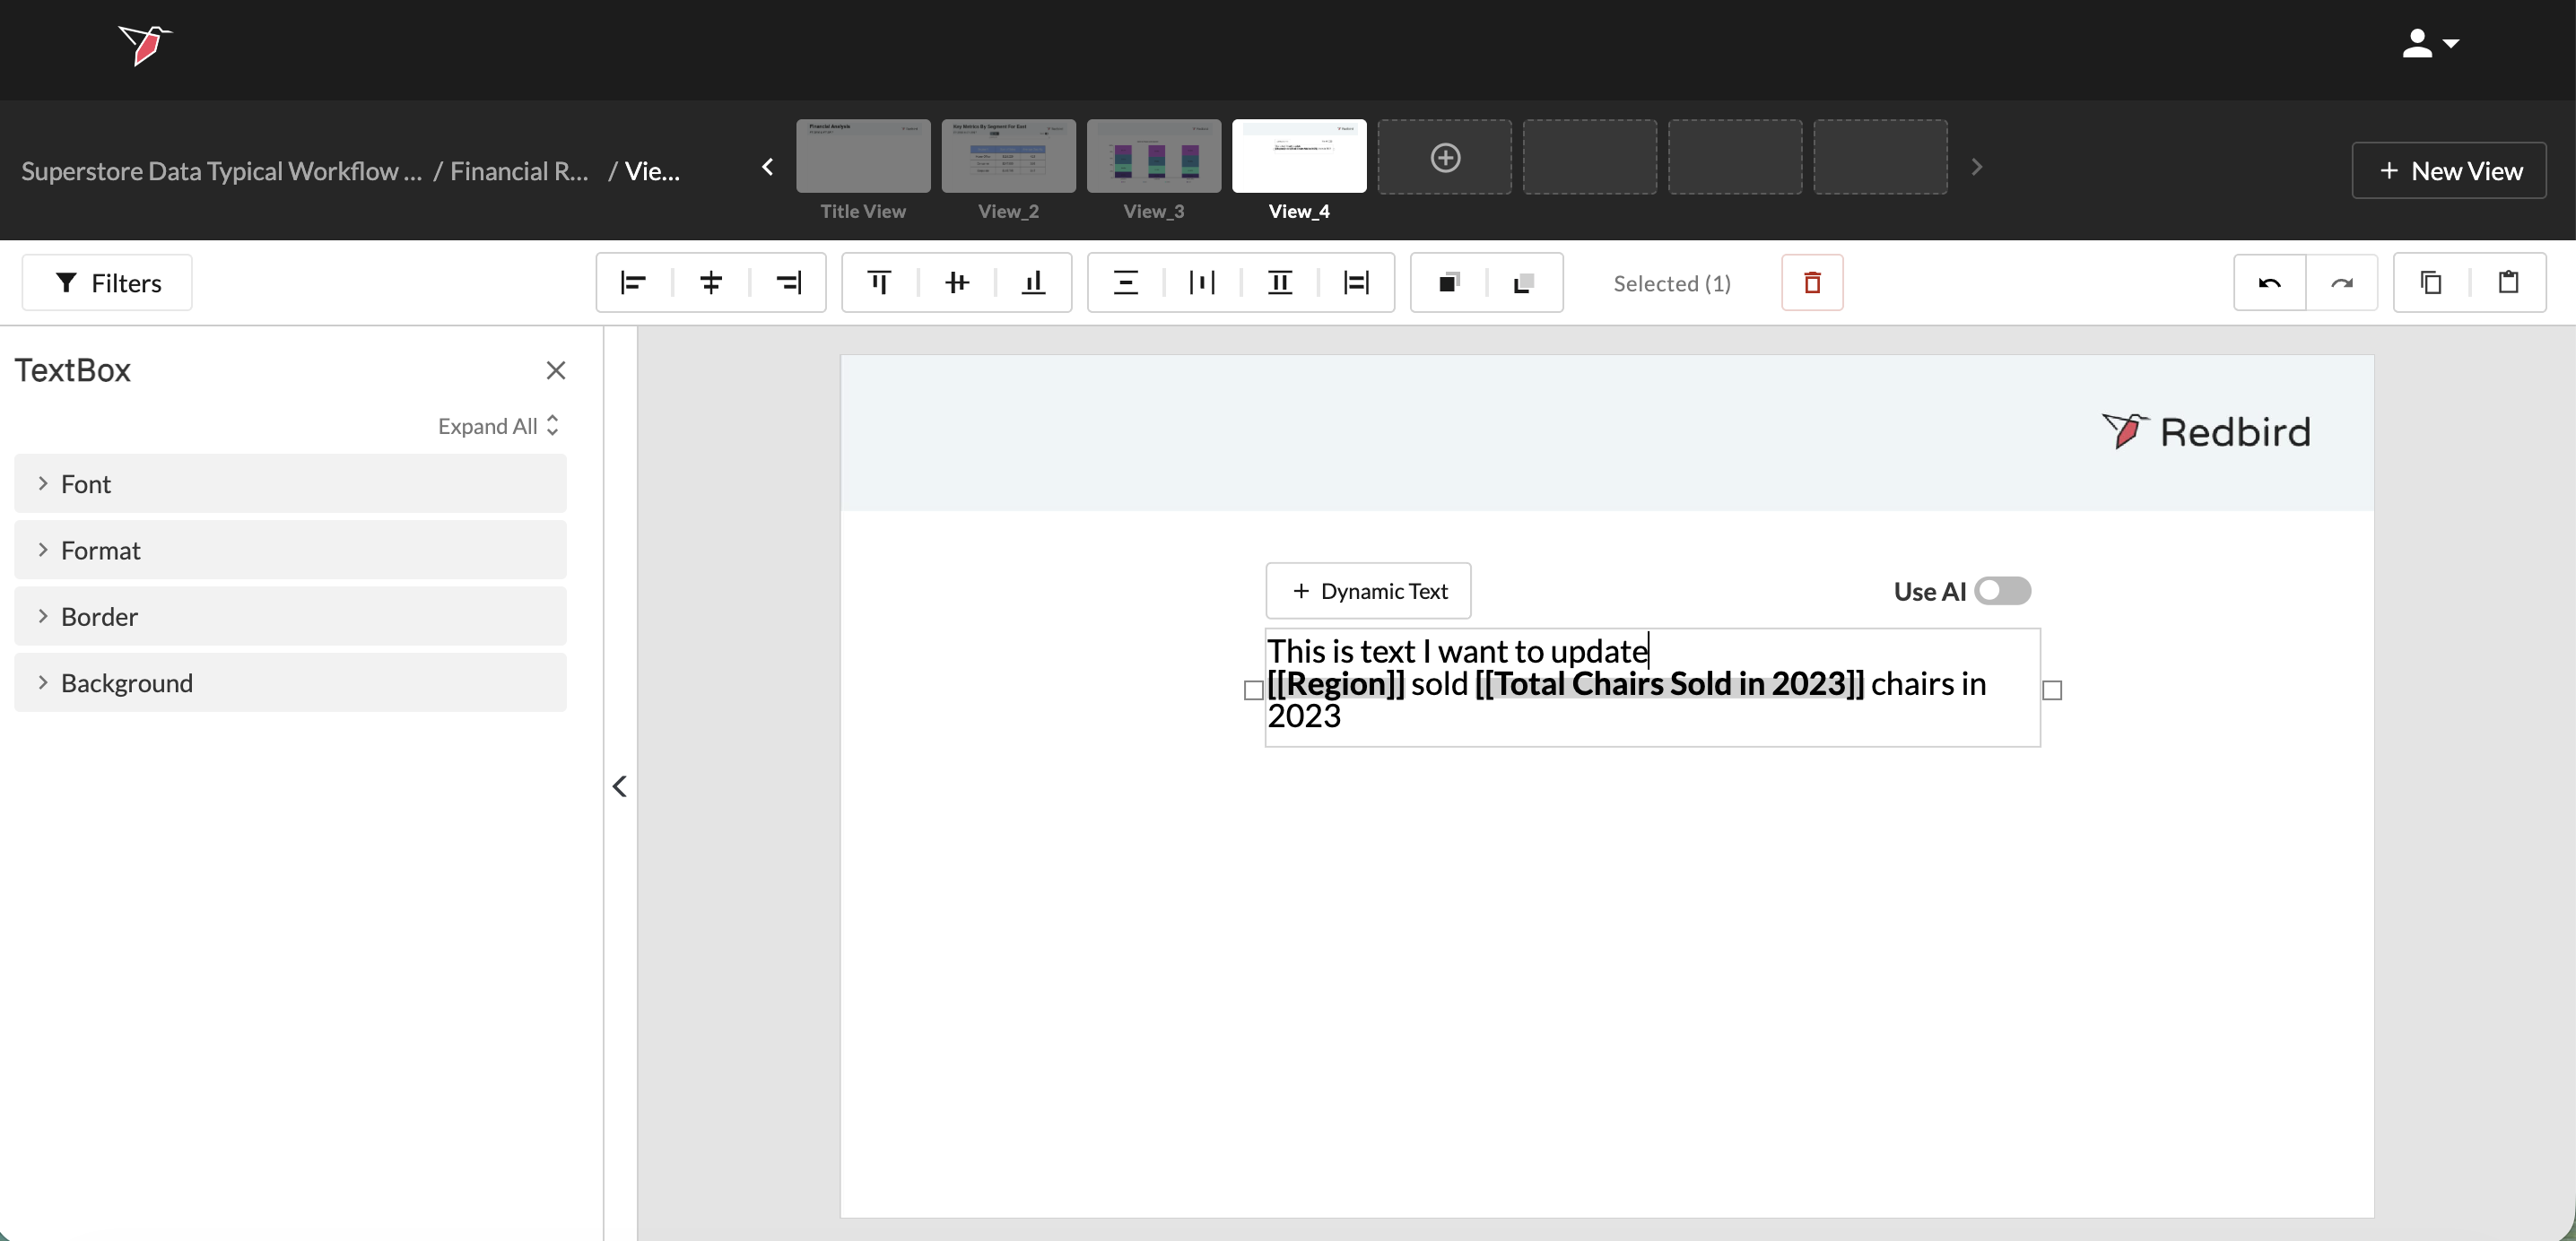
Task: Switch to the View_2 thumbnail
Action: click(1008, 157)
